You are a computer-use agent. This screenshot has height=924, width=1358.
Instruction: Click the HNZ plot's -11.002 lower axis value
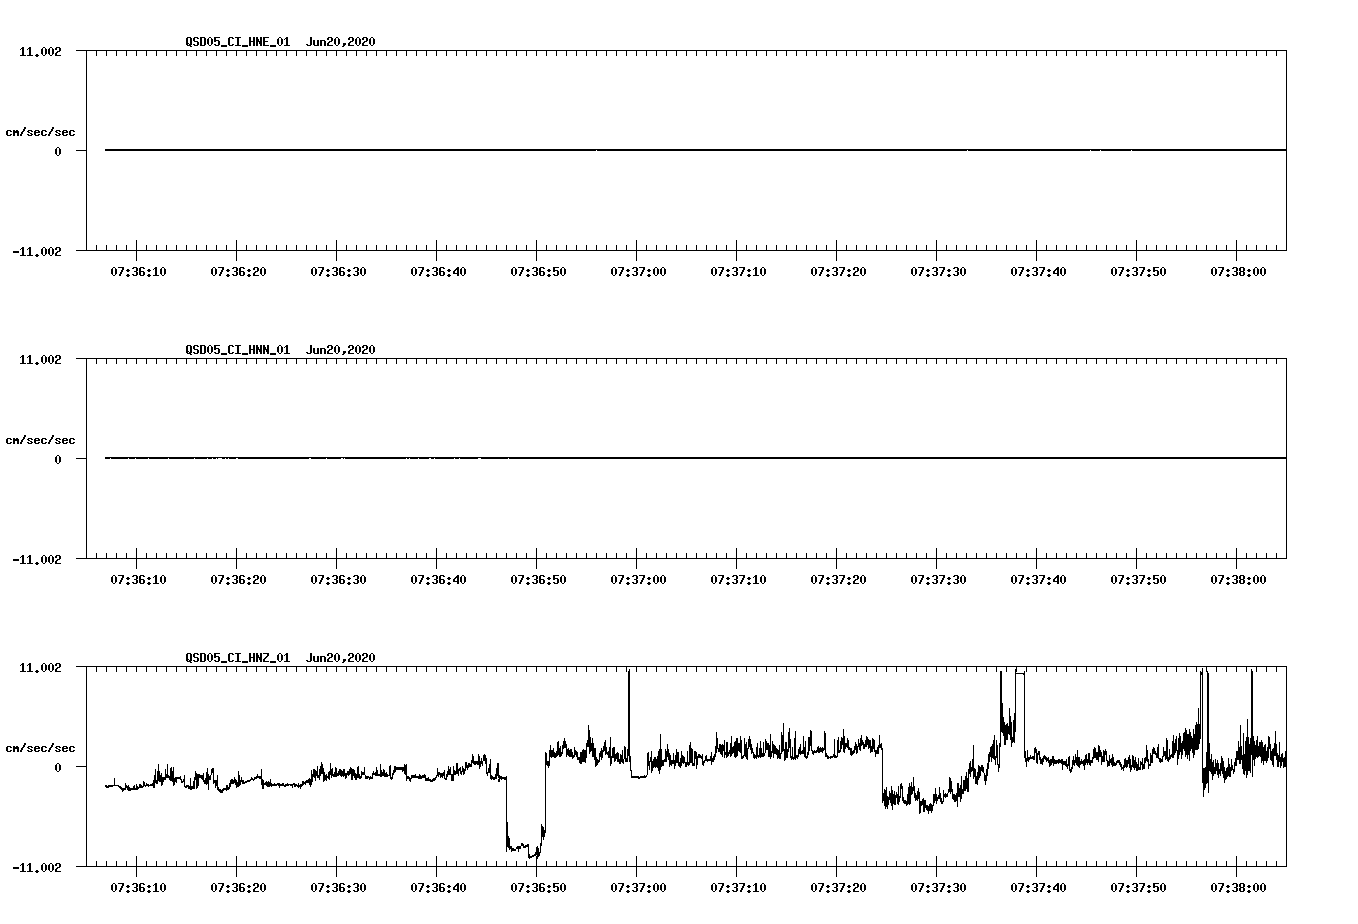pos(36,868)
